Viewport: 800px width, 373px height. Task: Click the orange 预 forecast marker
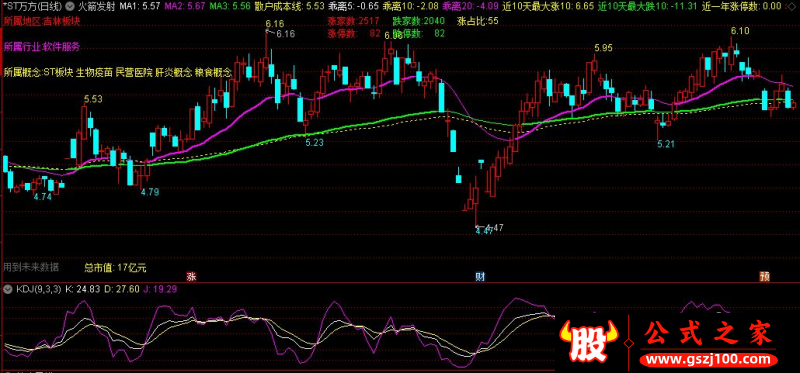pos(765,277)
